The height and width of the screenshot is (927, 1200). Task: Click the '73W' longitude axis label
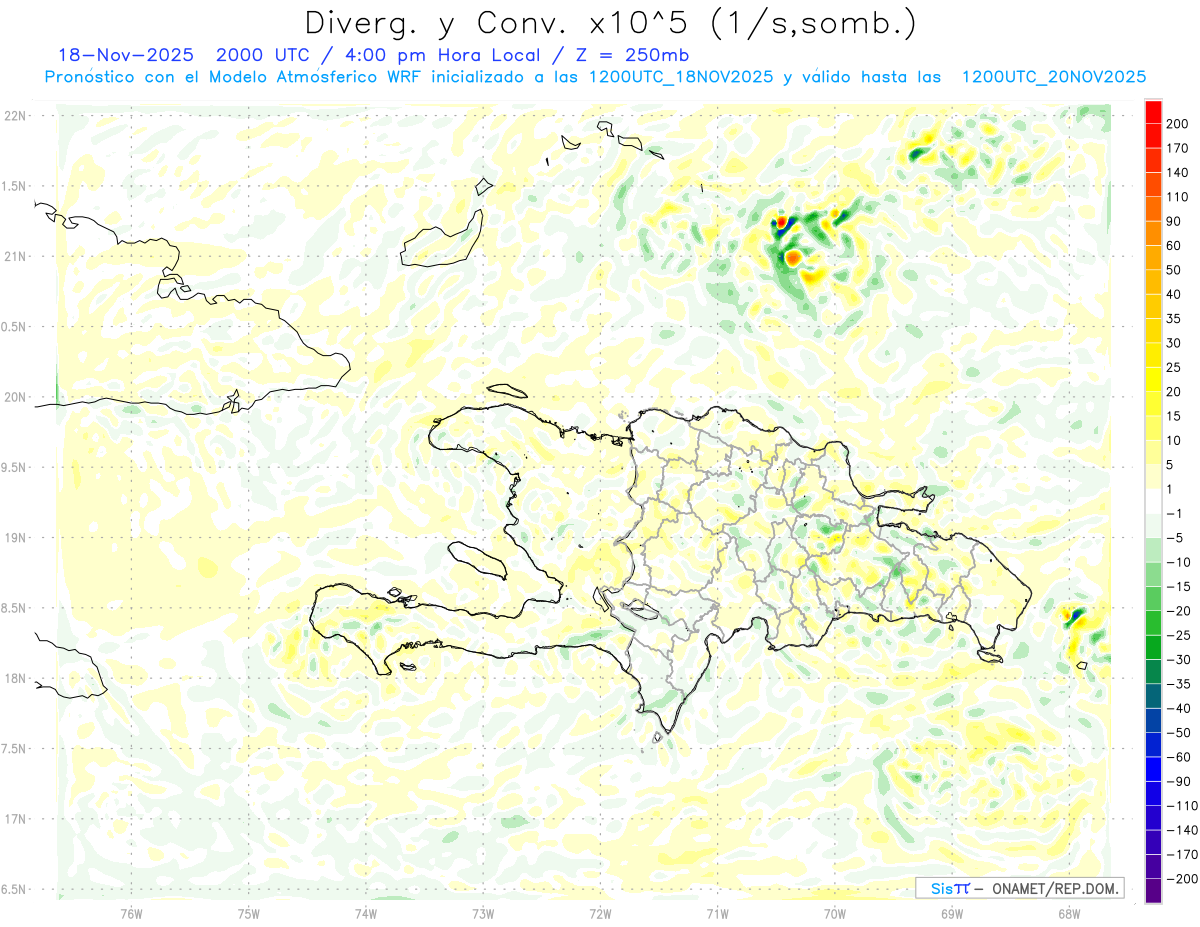[483, 914]
